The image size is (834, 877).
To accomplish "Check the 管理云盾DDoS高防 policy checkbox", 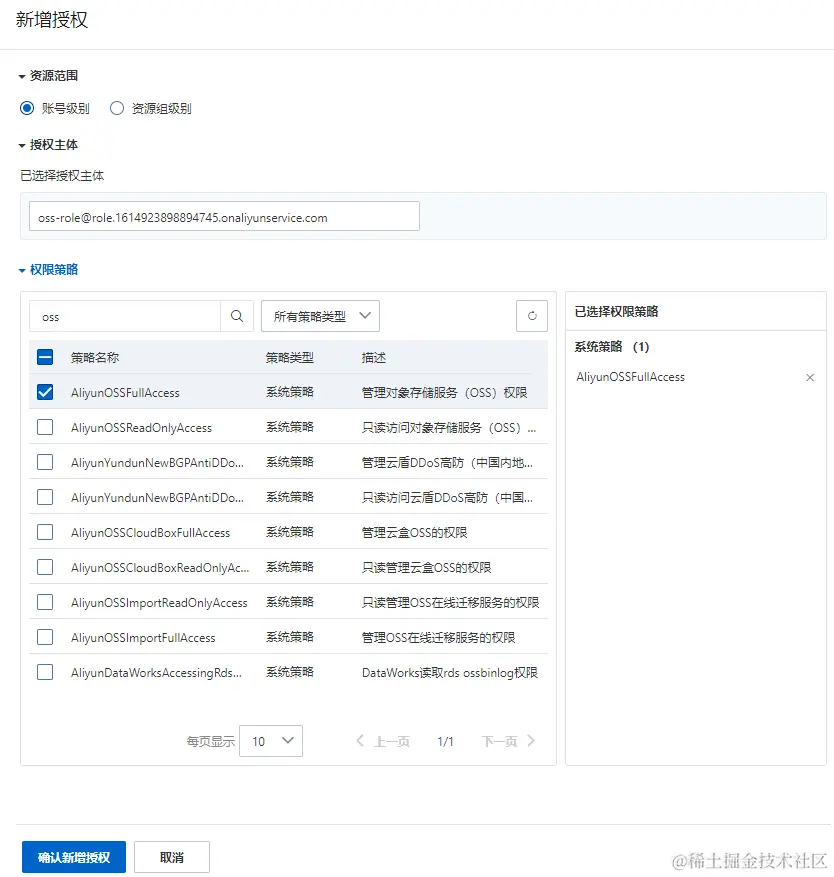I will click(x=45, y=462).
